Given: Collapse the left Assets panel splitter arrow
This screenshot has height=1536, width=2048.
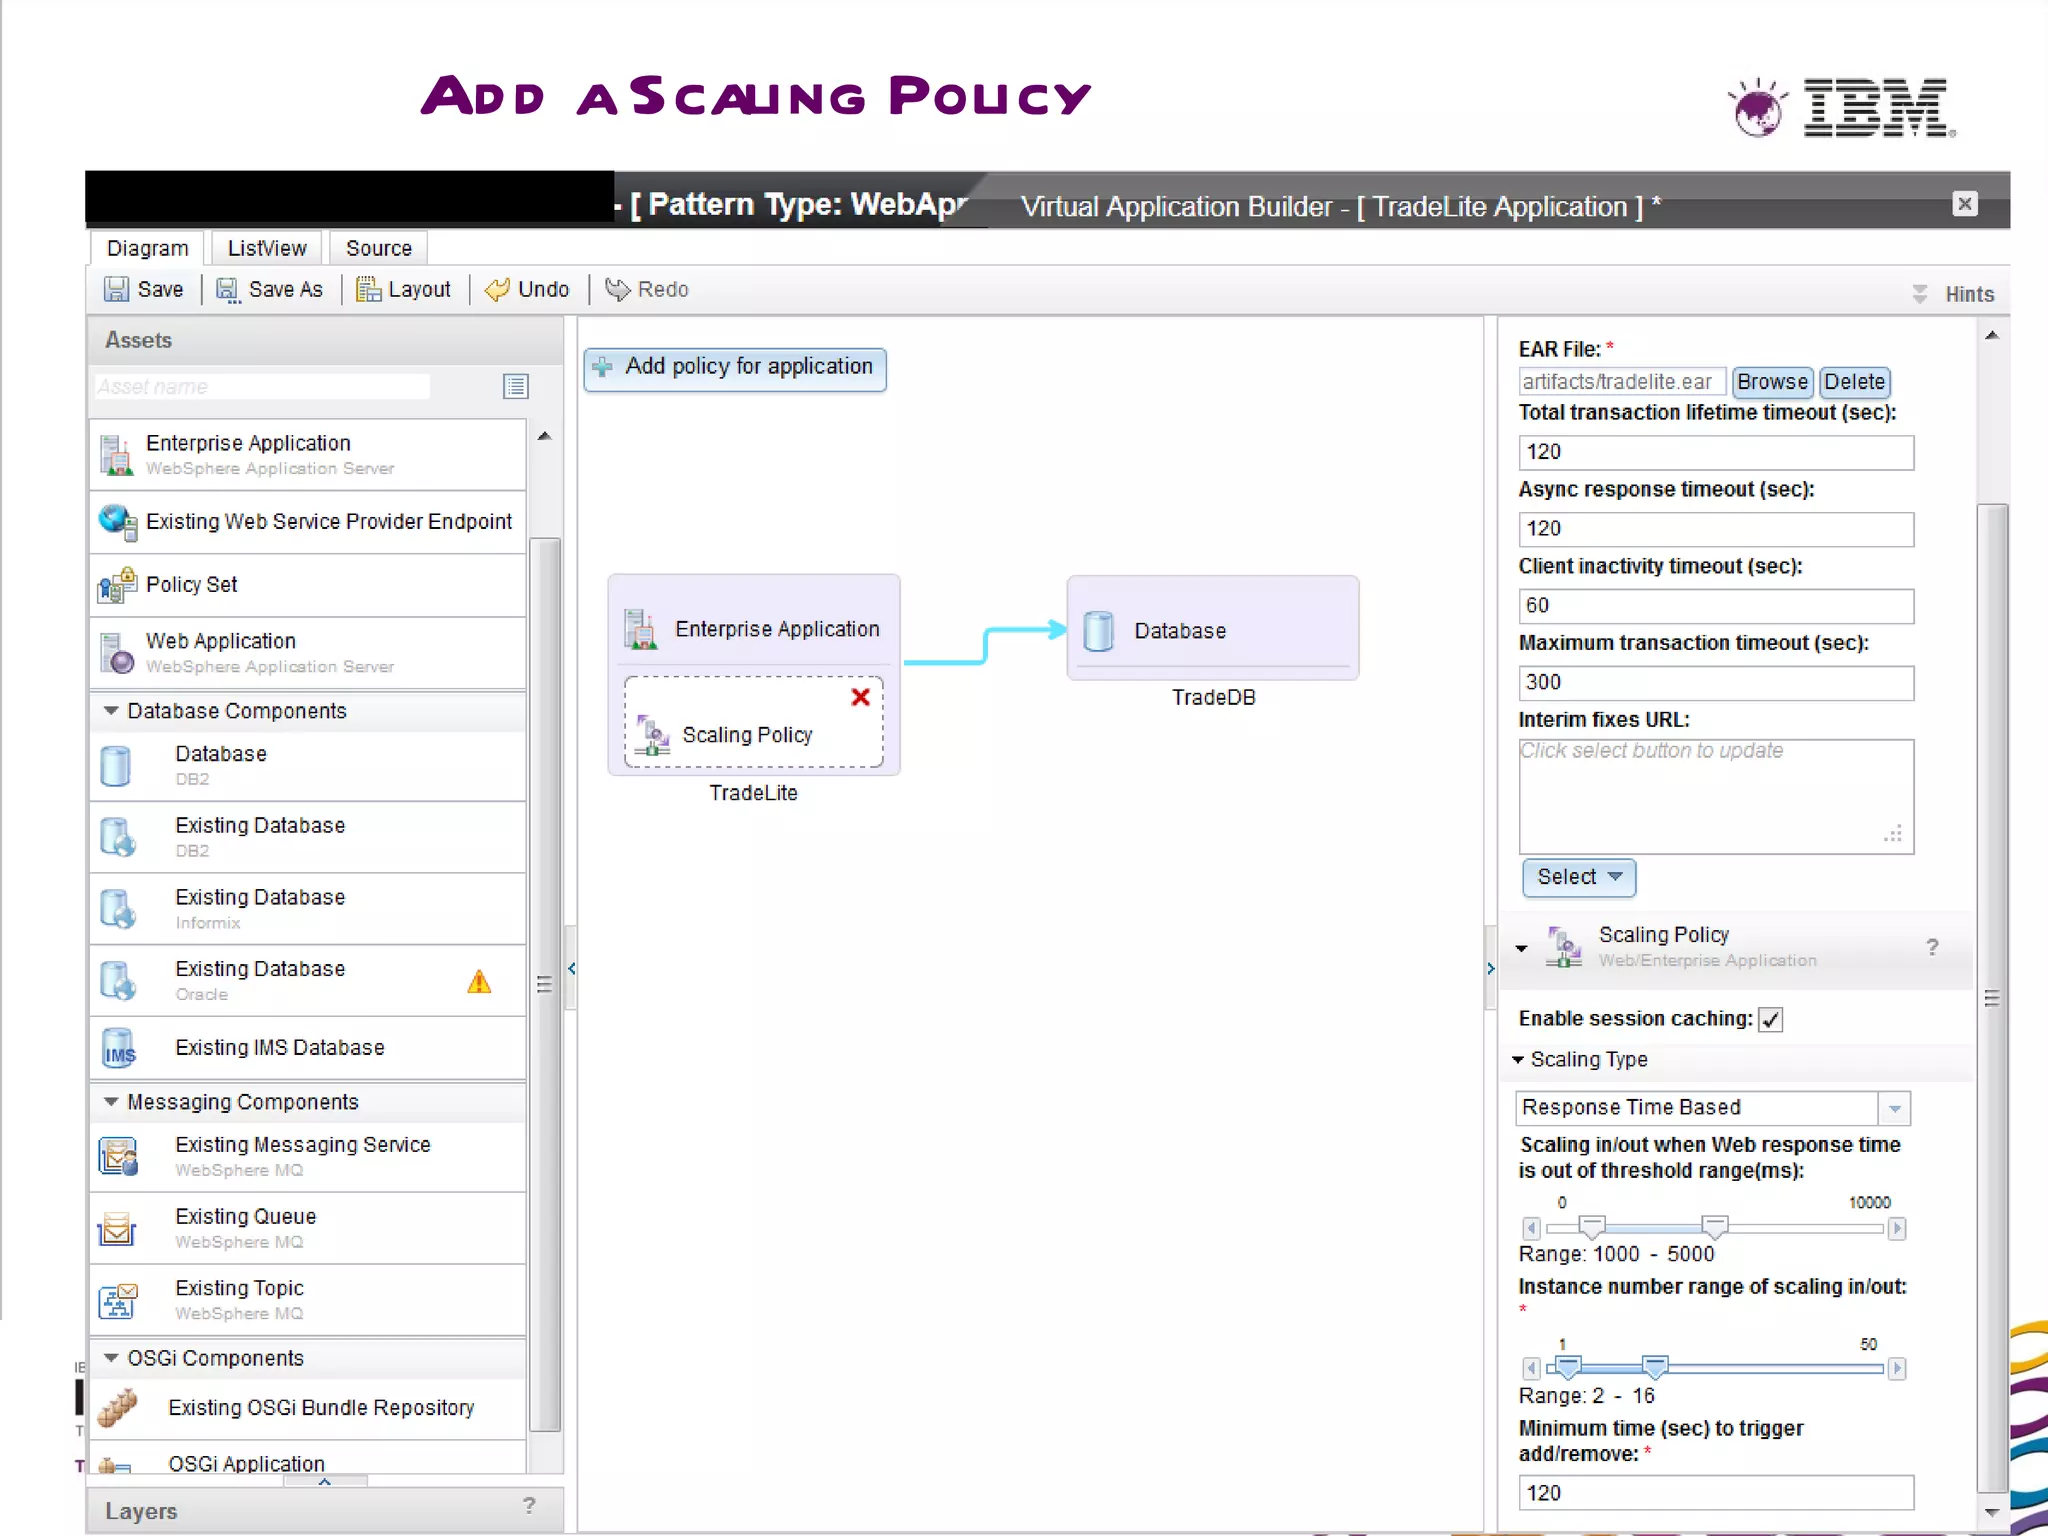Looking at the screenshot, I should pos(571,968).
